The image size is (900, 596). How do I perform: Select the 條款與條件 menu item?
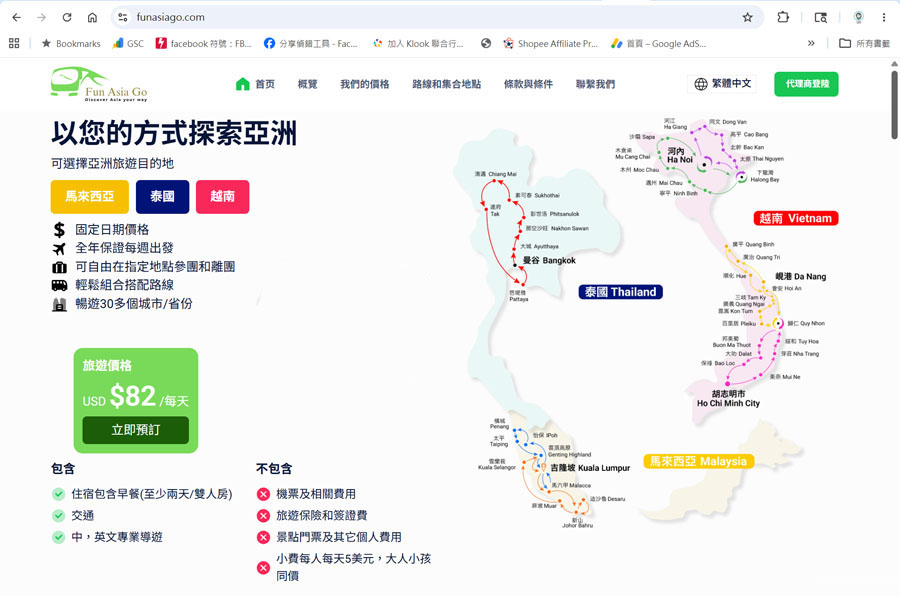point(528,84)
